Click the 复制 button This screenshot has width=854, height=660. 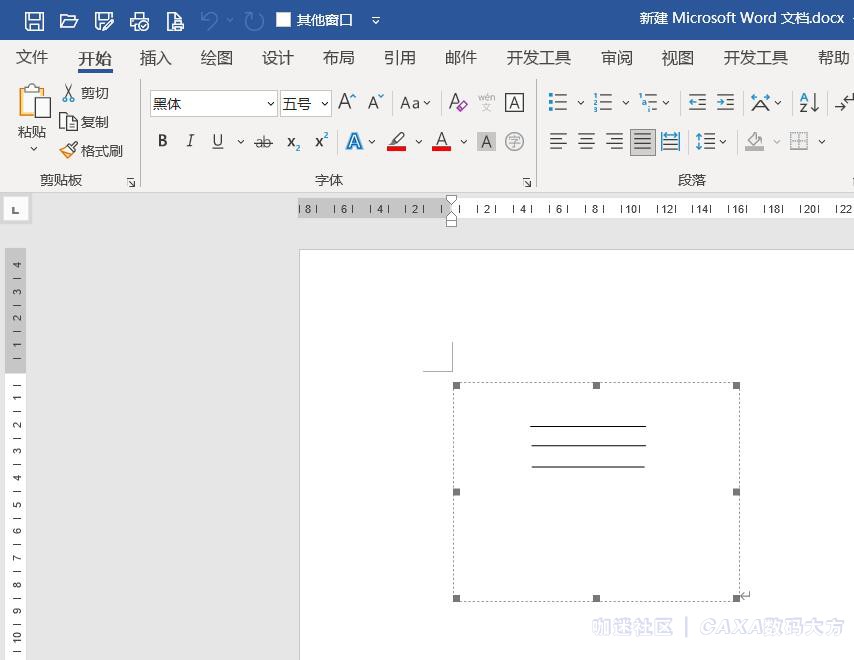[x=86, y=122]
